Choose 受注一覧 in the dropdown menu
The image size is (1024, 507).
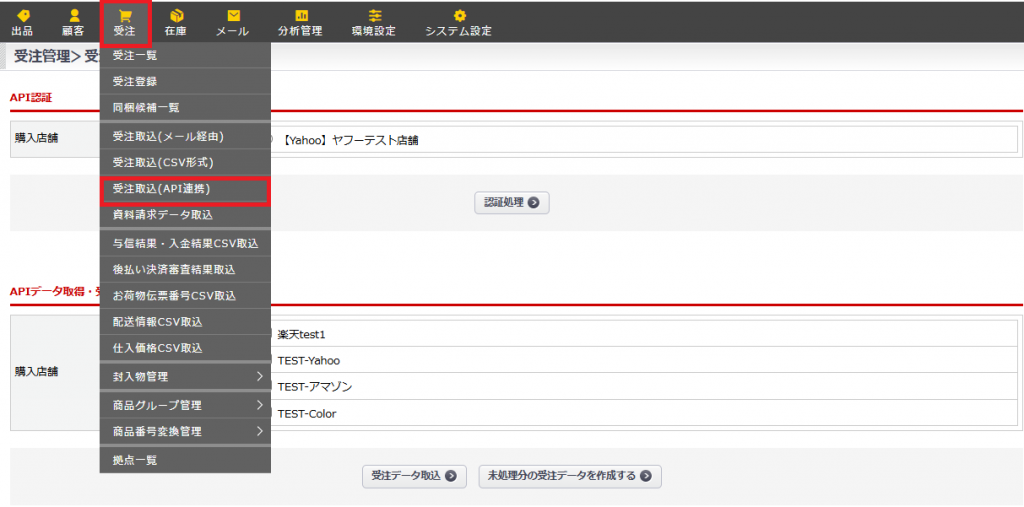click(185, 56)
